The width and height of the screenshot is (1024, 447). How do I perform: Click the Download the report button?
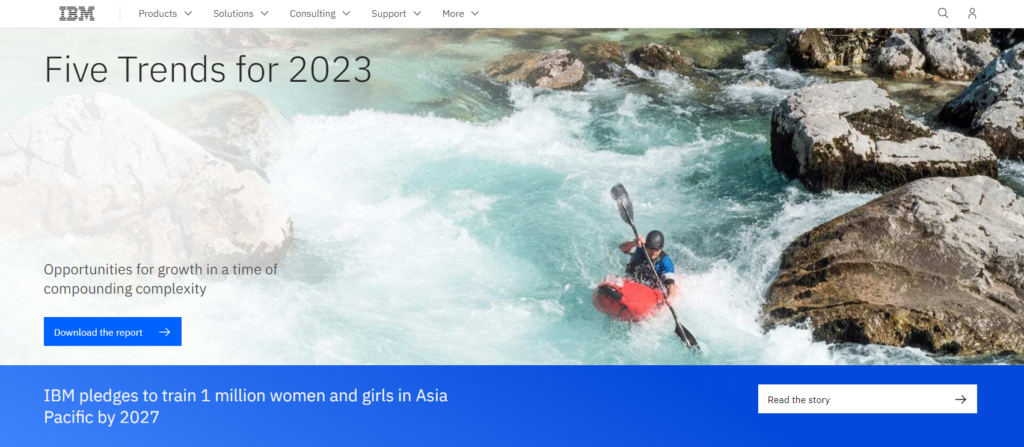click(x=112, y=332)
